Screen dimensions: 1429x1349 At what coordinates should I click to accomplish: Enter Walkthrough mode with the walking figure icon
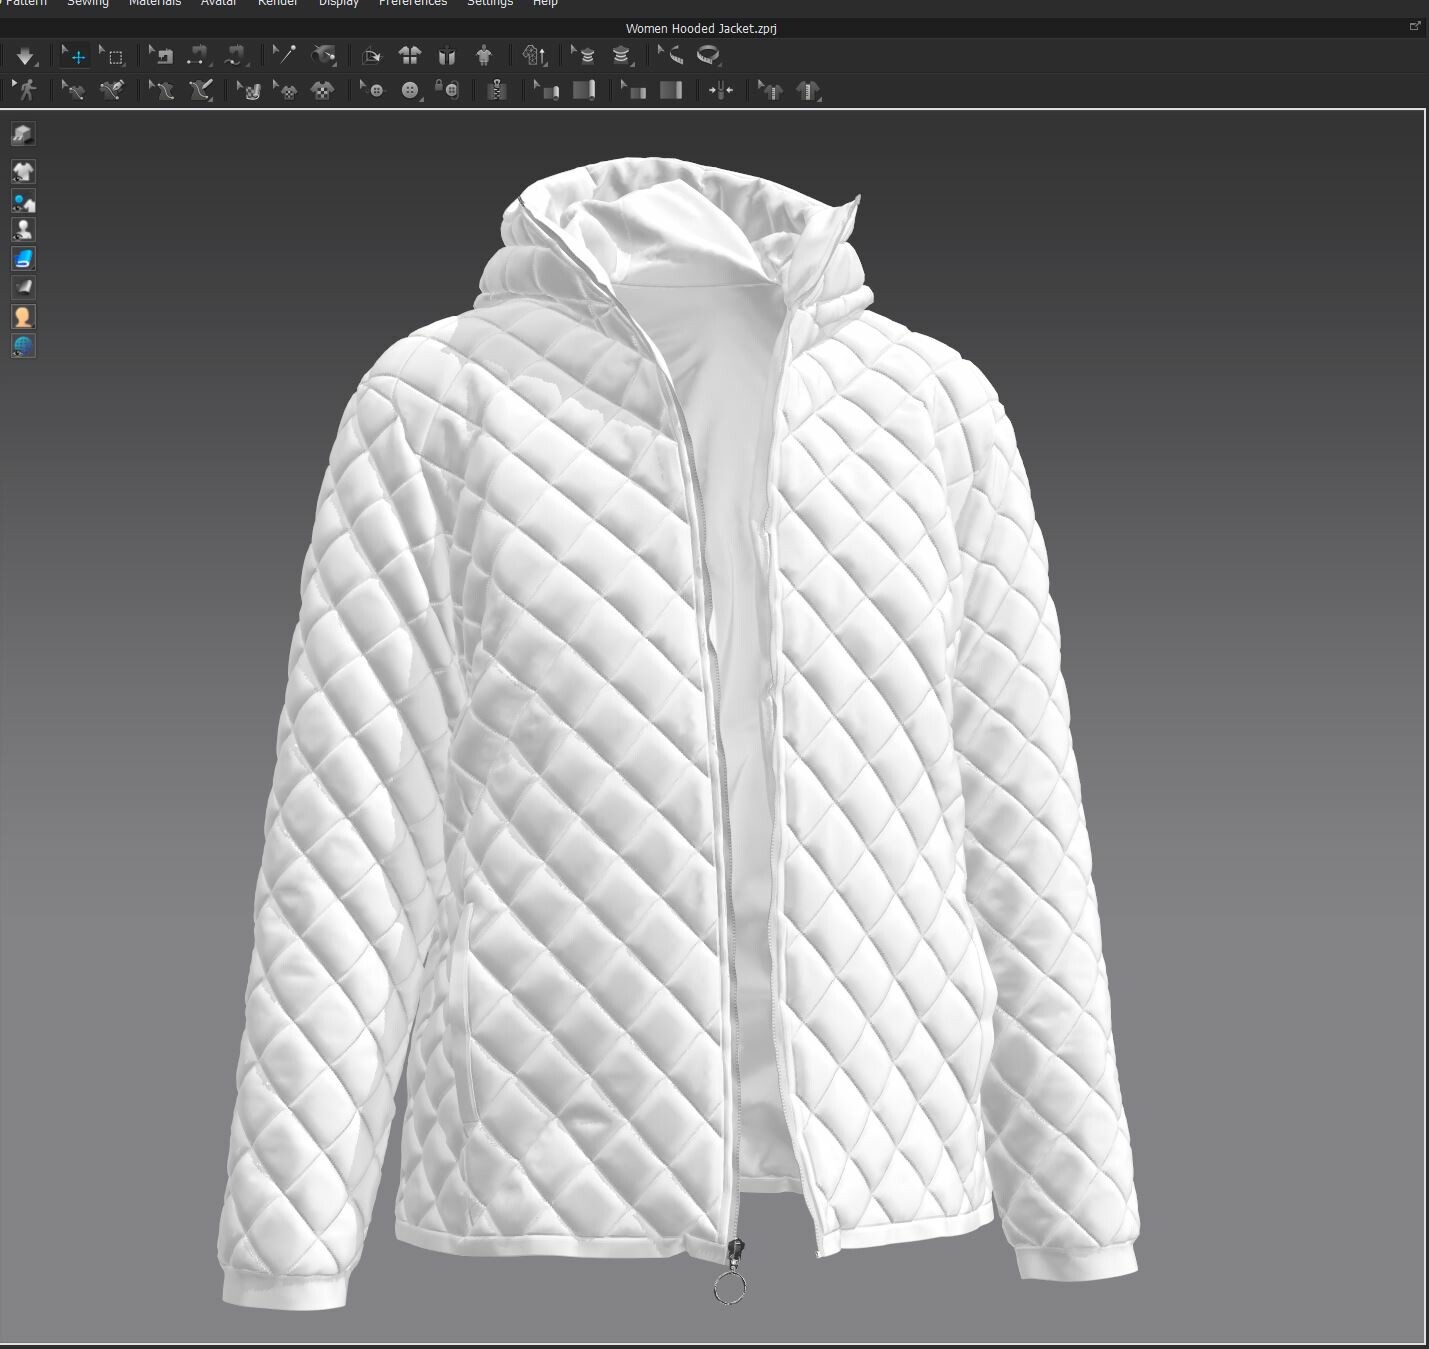(x=27, y=91)
